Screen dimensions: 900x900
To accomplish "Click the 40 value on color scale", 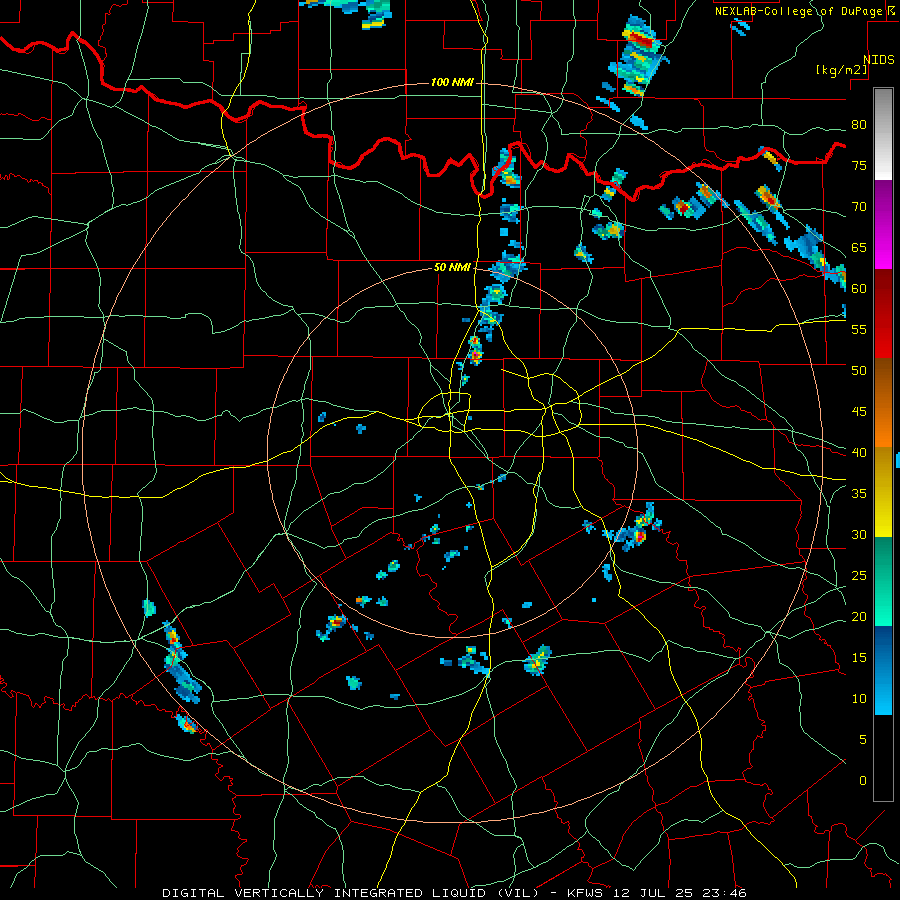I will click(x=859, y=452).
